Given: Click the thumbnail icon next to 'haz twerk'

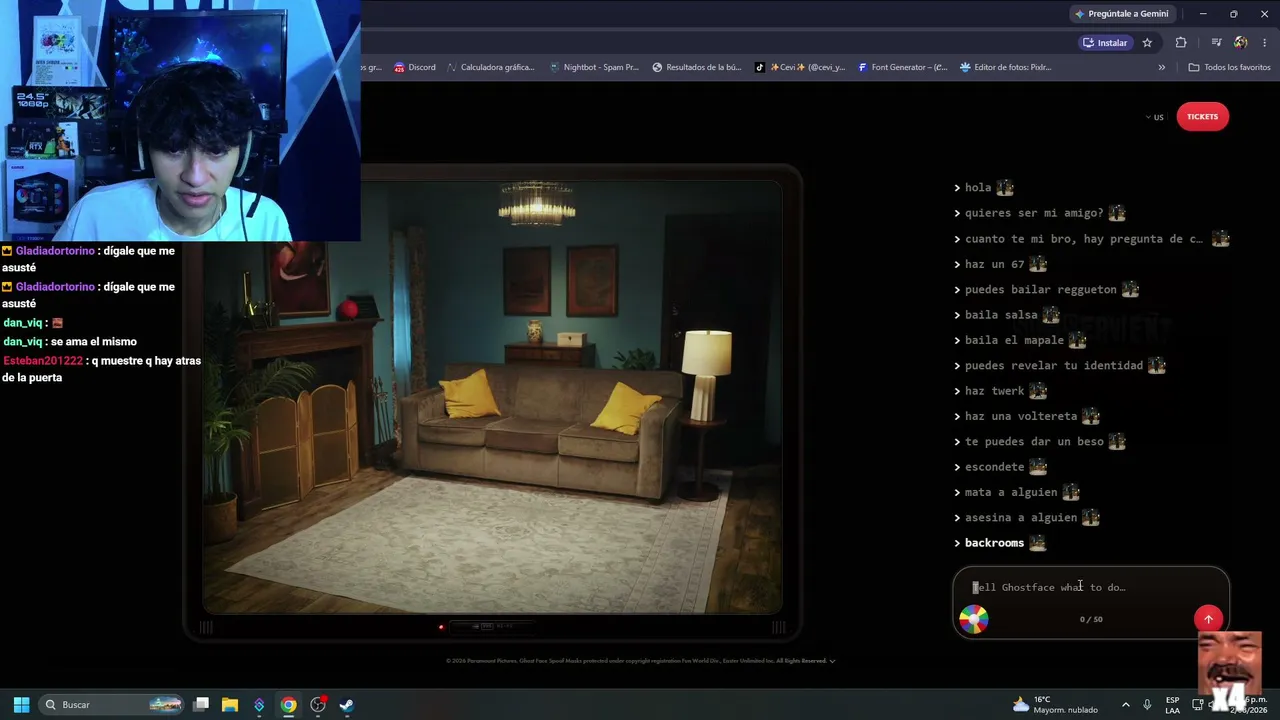Looking at the screenshot, I should [1038, 391].
